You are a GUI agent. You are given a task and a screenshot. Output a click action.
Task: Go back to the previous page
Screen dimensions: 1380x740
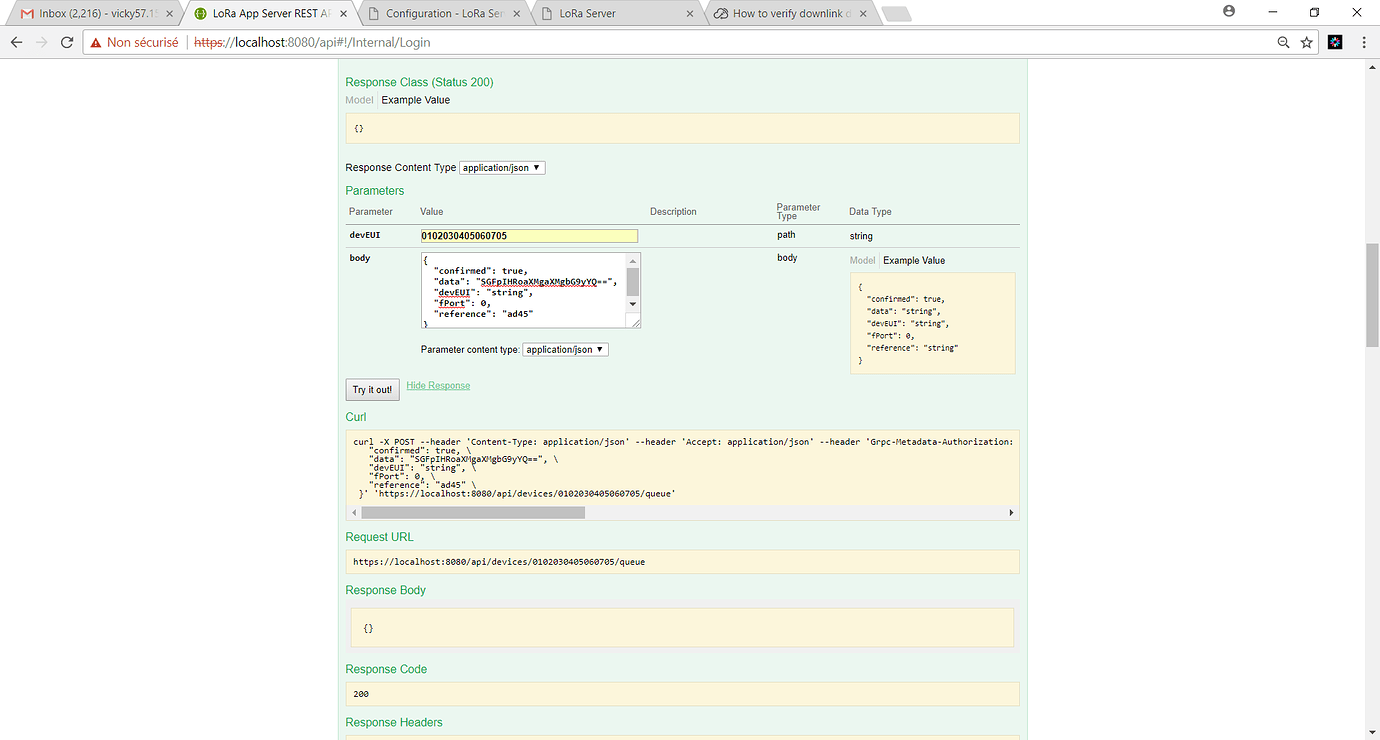[17, 43]
